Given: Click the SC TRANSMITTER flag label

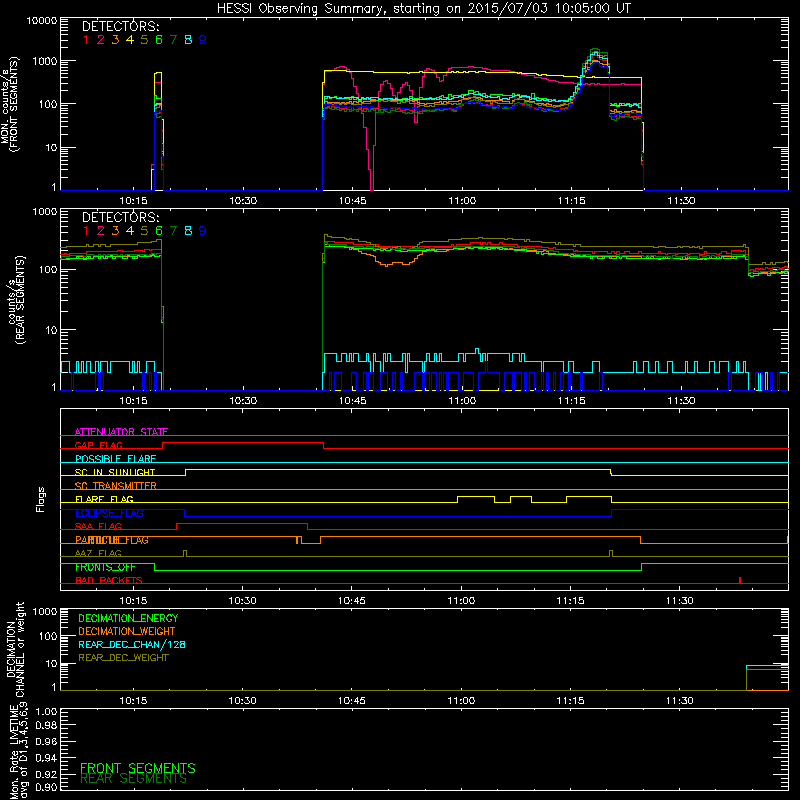Looking at the screenshot, I should pos(116,486).
